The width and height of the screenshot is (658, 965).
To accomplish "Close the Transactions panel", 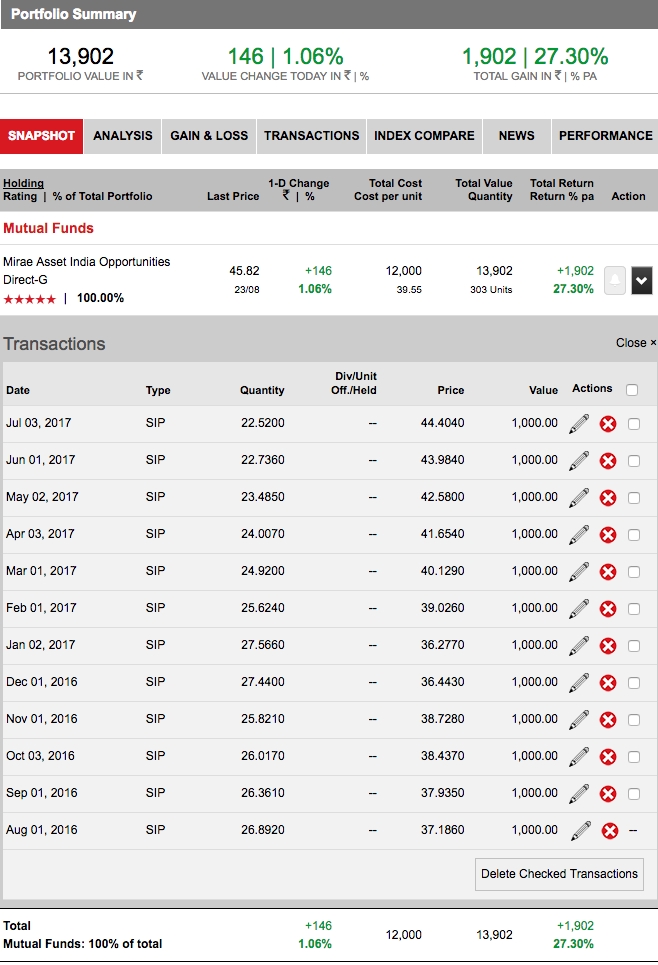I will (x=636, y=343).
